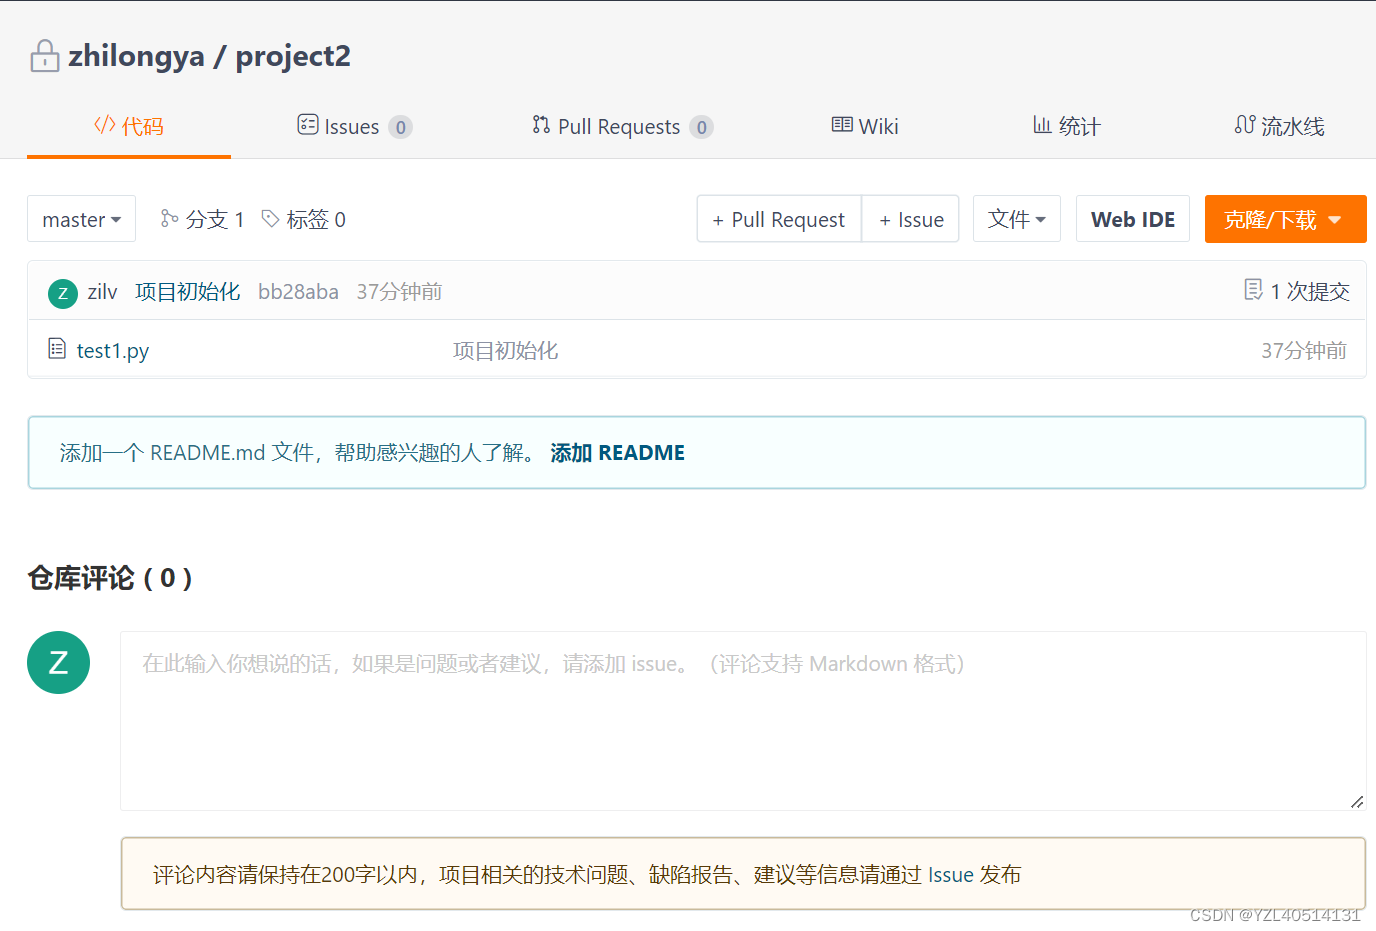
Task: Click the + Pull Request button
Action: [779, 219]
